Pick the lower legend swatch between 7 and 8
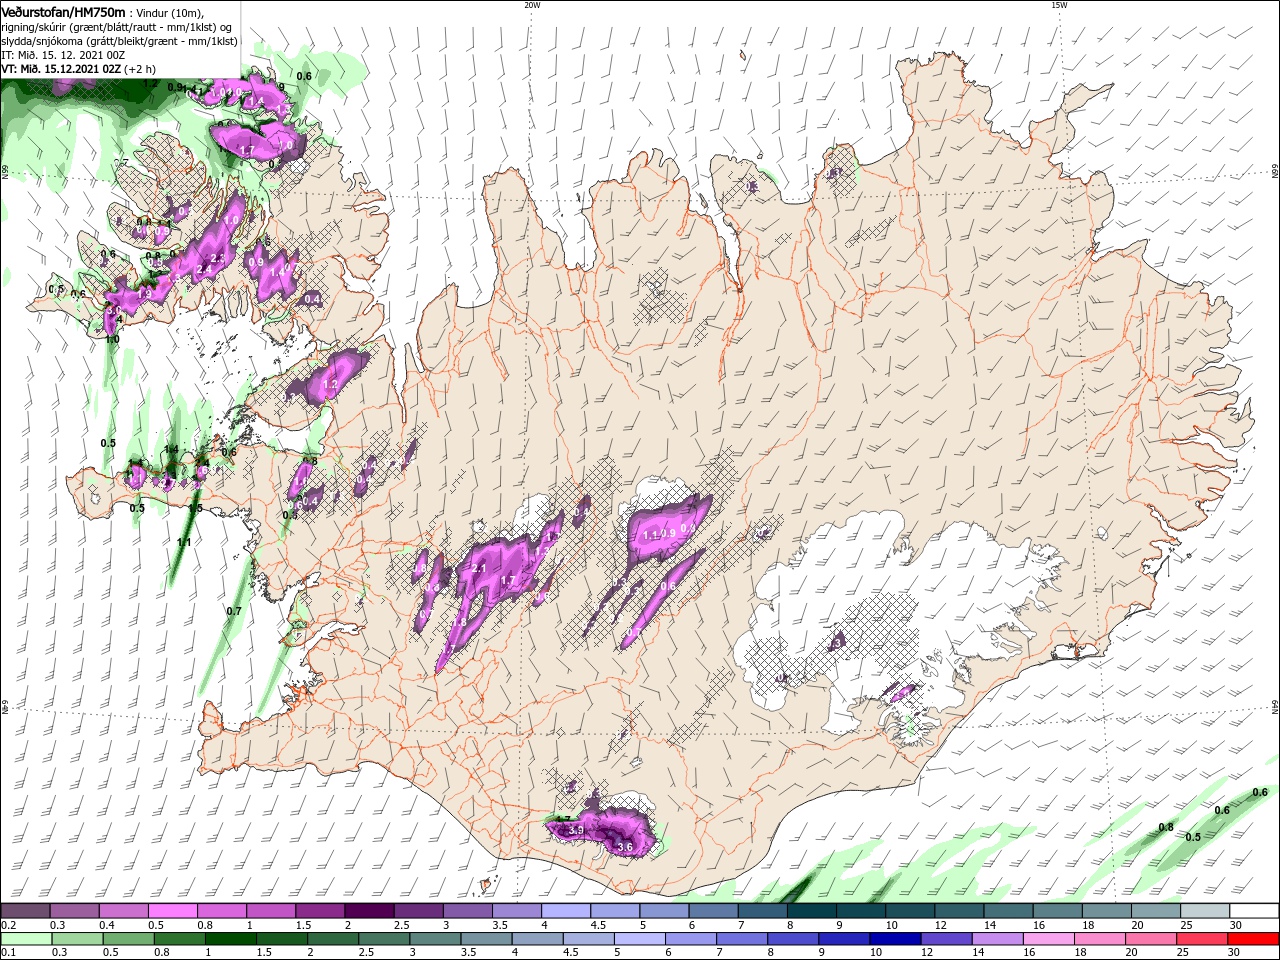 742,939
